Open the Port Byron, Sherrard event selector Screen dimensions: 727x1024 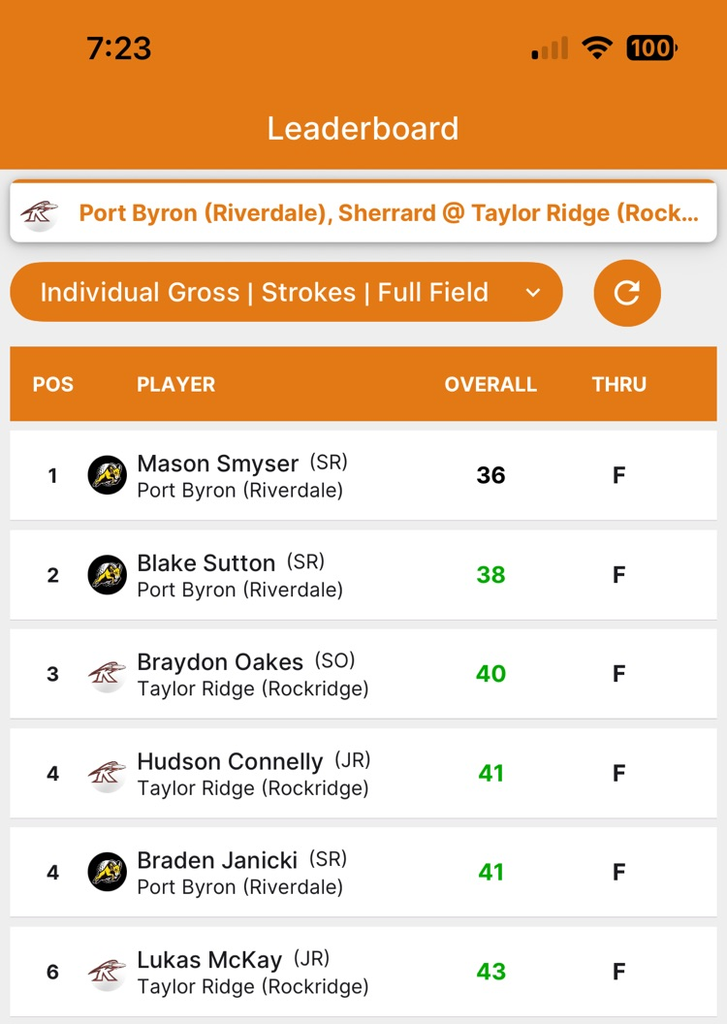click(x=363, y=212)
